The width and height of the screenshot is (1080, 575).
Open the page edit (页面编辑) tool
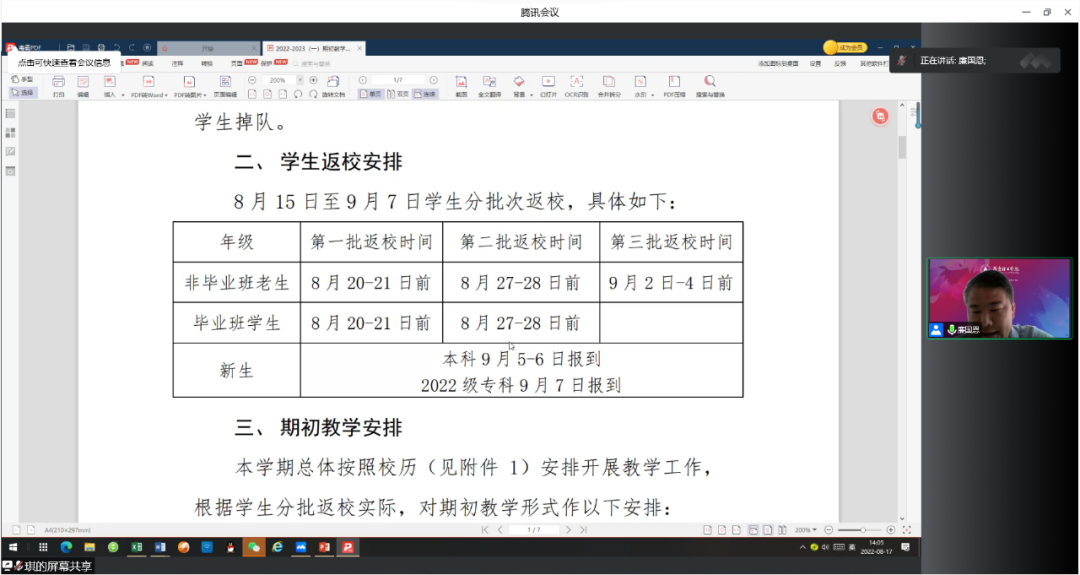(225, 84)
